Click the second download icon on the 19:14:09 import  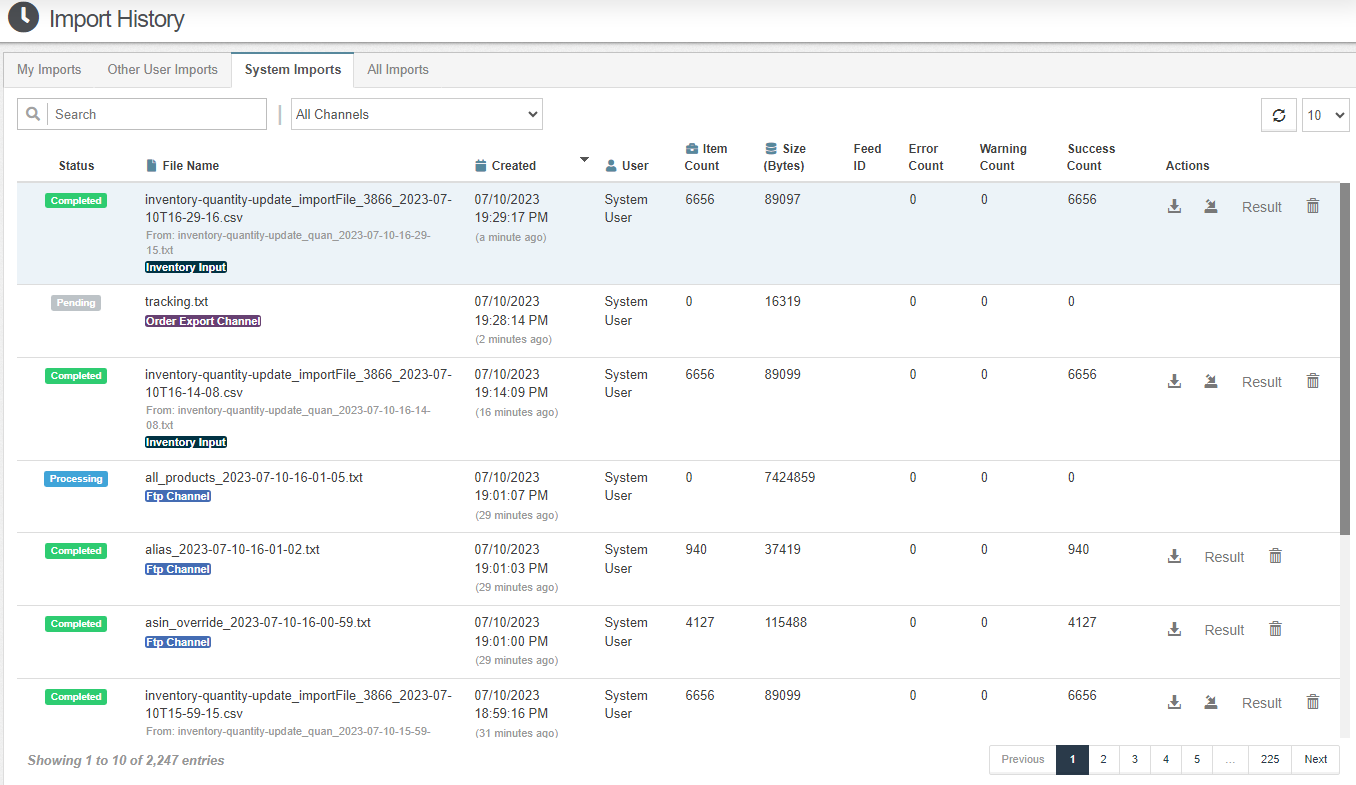coord(1210,382)
